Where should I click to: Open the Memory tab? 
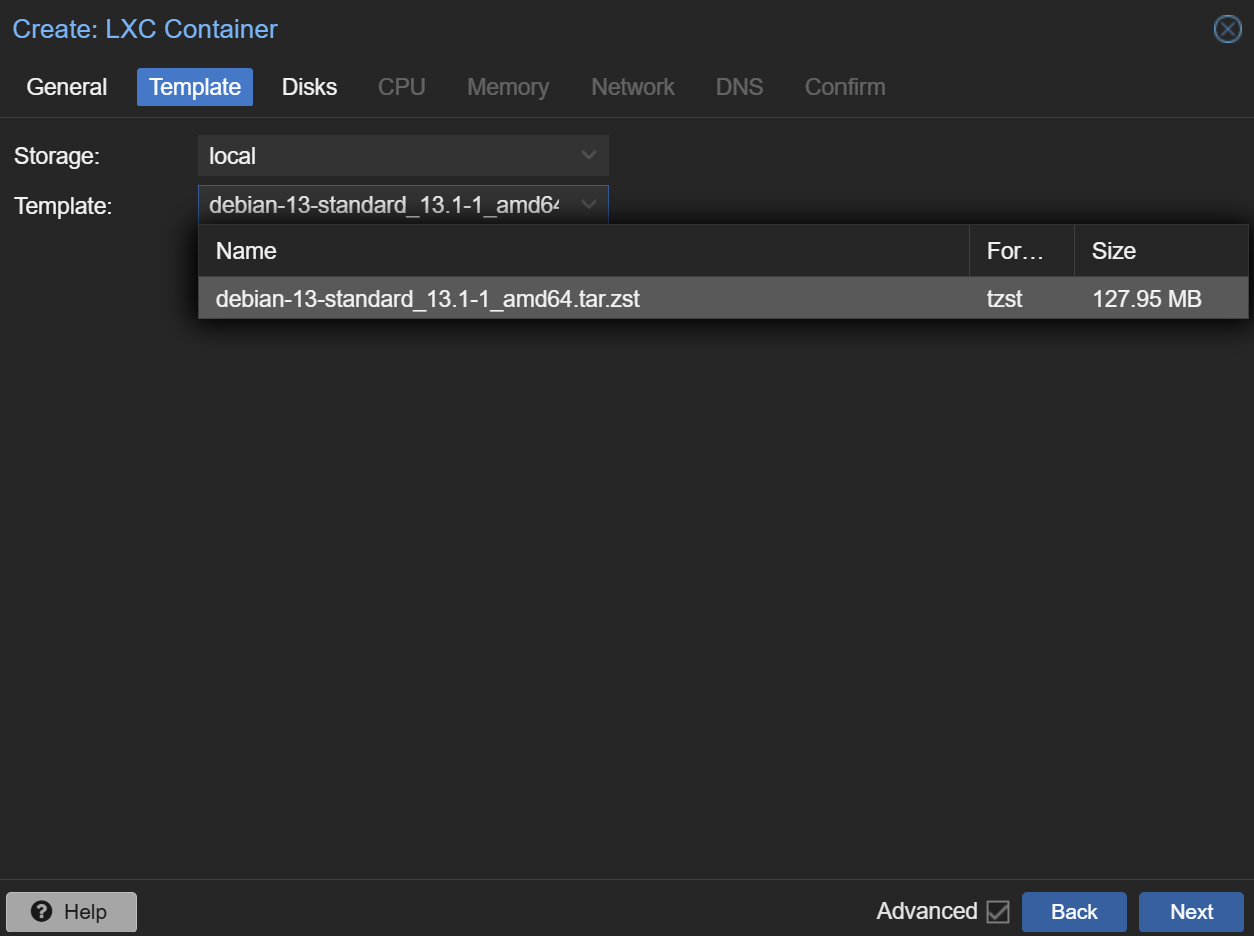[x=507, y=87]
